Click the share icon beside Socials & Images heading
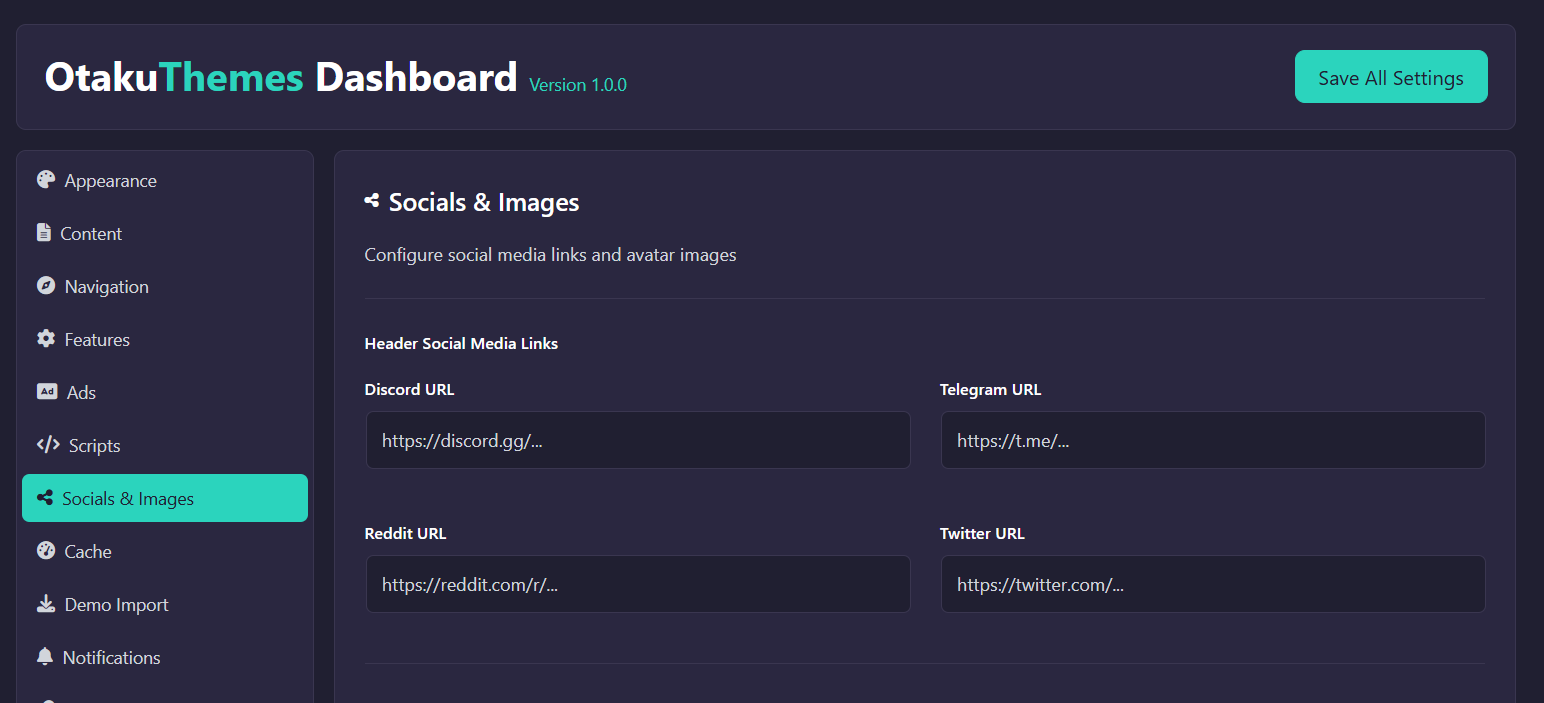The height and width of the screenshot is (703, 1544). click(372, 201)
